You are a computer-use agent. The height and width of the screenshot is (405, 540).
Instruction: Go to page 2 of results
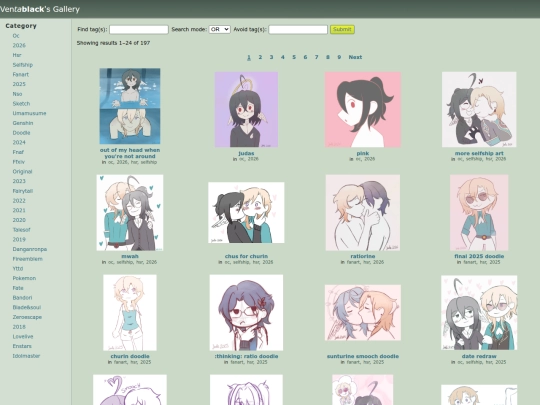[x=260, y=57]
